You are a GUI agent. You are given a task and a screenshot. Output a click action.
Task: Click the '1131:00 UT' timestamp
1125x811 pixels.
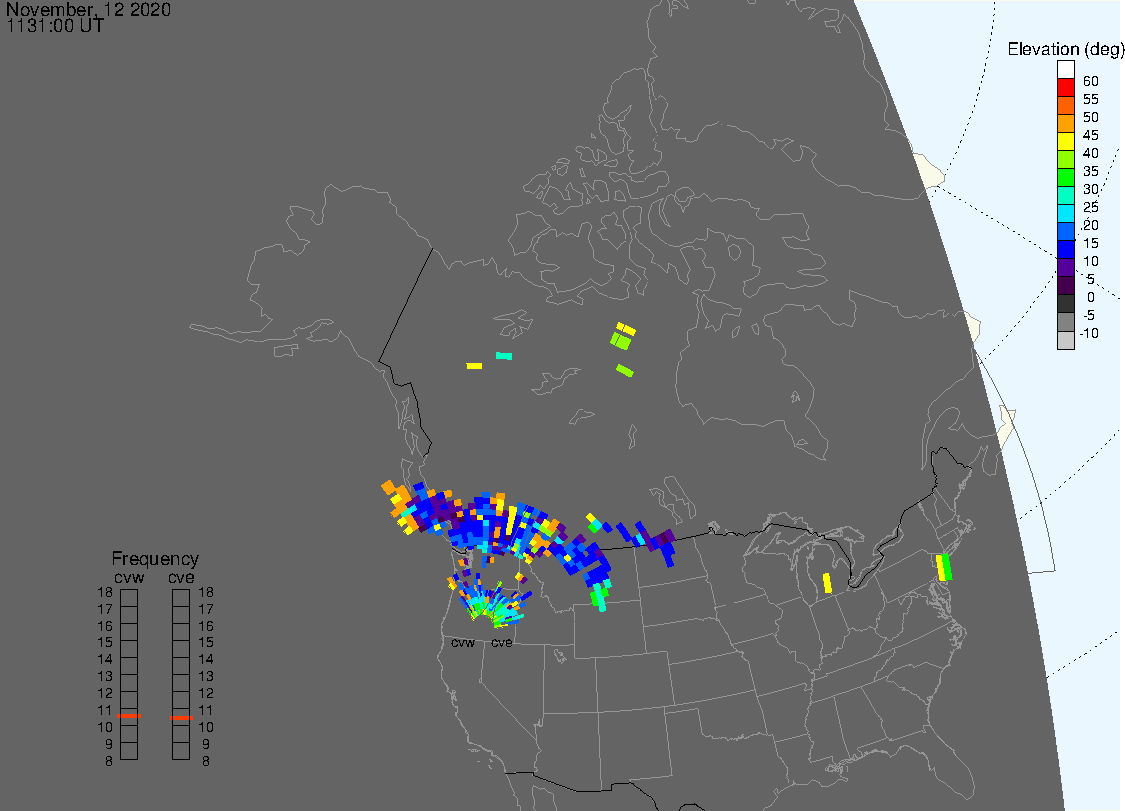coord(55,26)
